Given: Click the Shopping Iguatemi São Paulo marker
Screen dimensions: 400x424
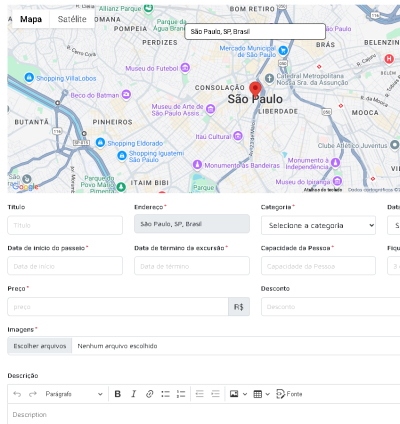Looking at the screenshot, I should 122,155.
